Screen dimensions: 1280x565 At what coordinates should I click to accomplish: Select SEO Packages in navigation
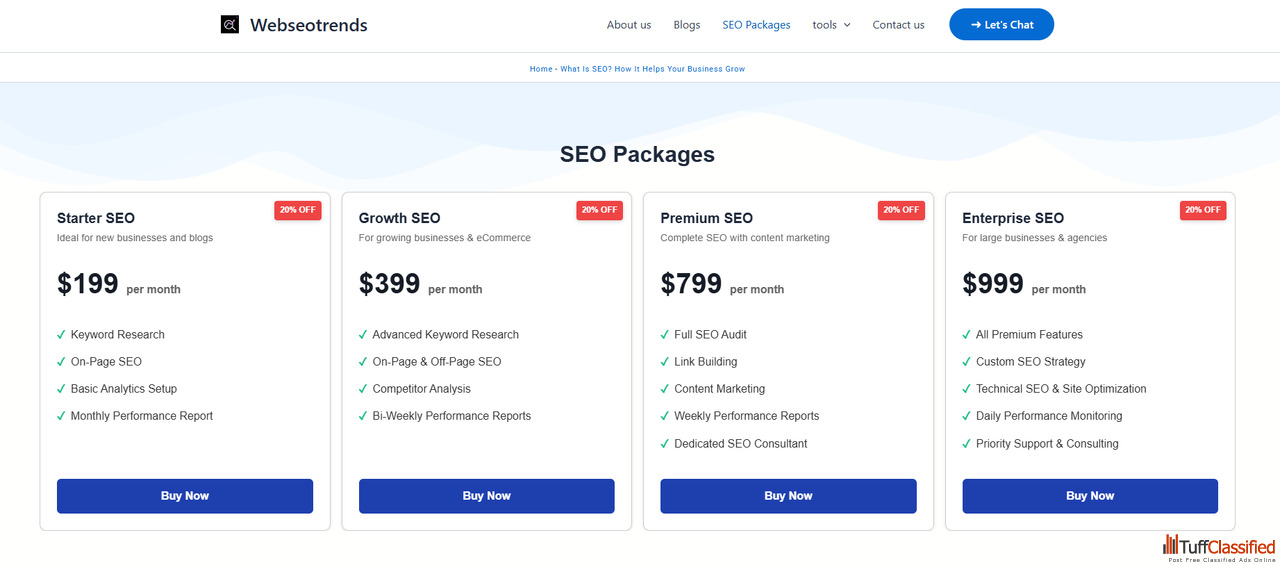(756, 25)
